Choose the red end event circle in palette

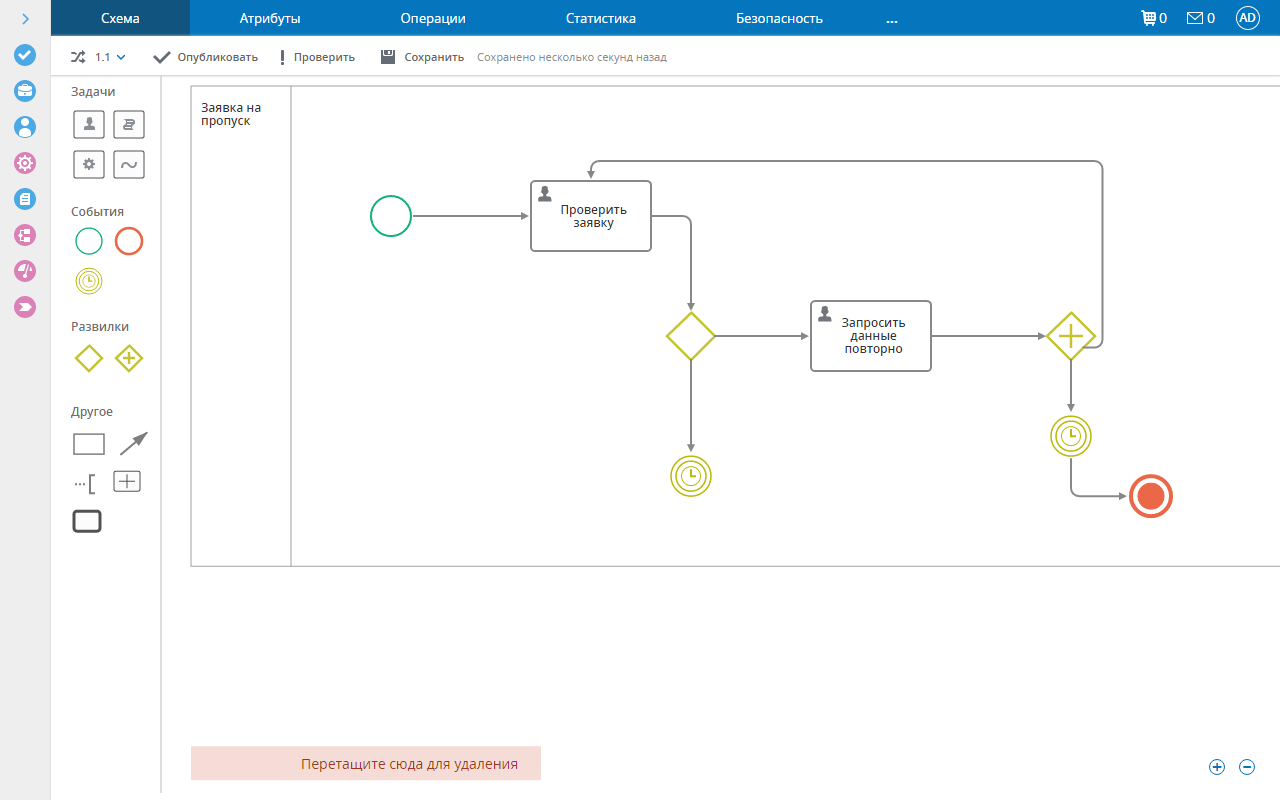[129, 241]
